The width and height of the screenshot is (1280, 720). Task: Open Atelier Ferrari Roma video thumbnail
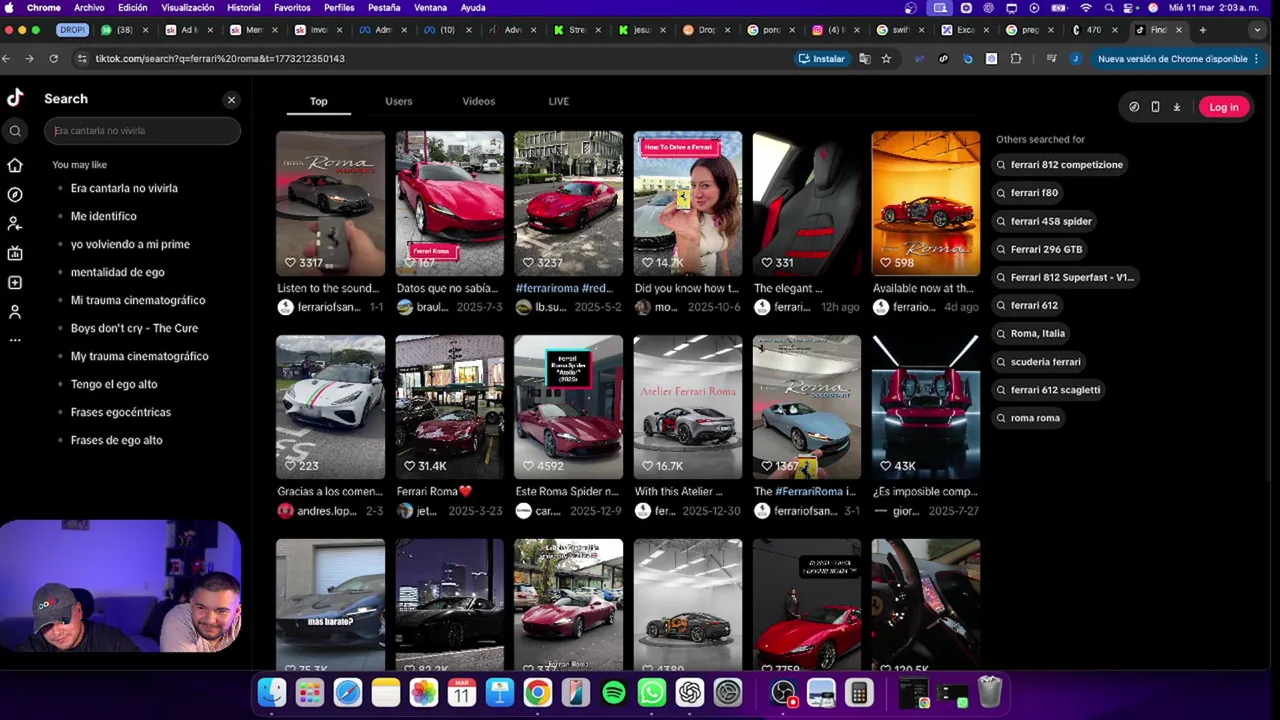(687, 407)
